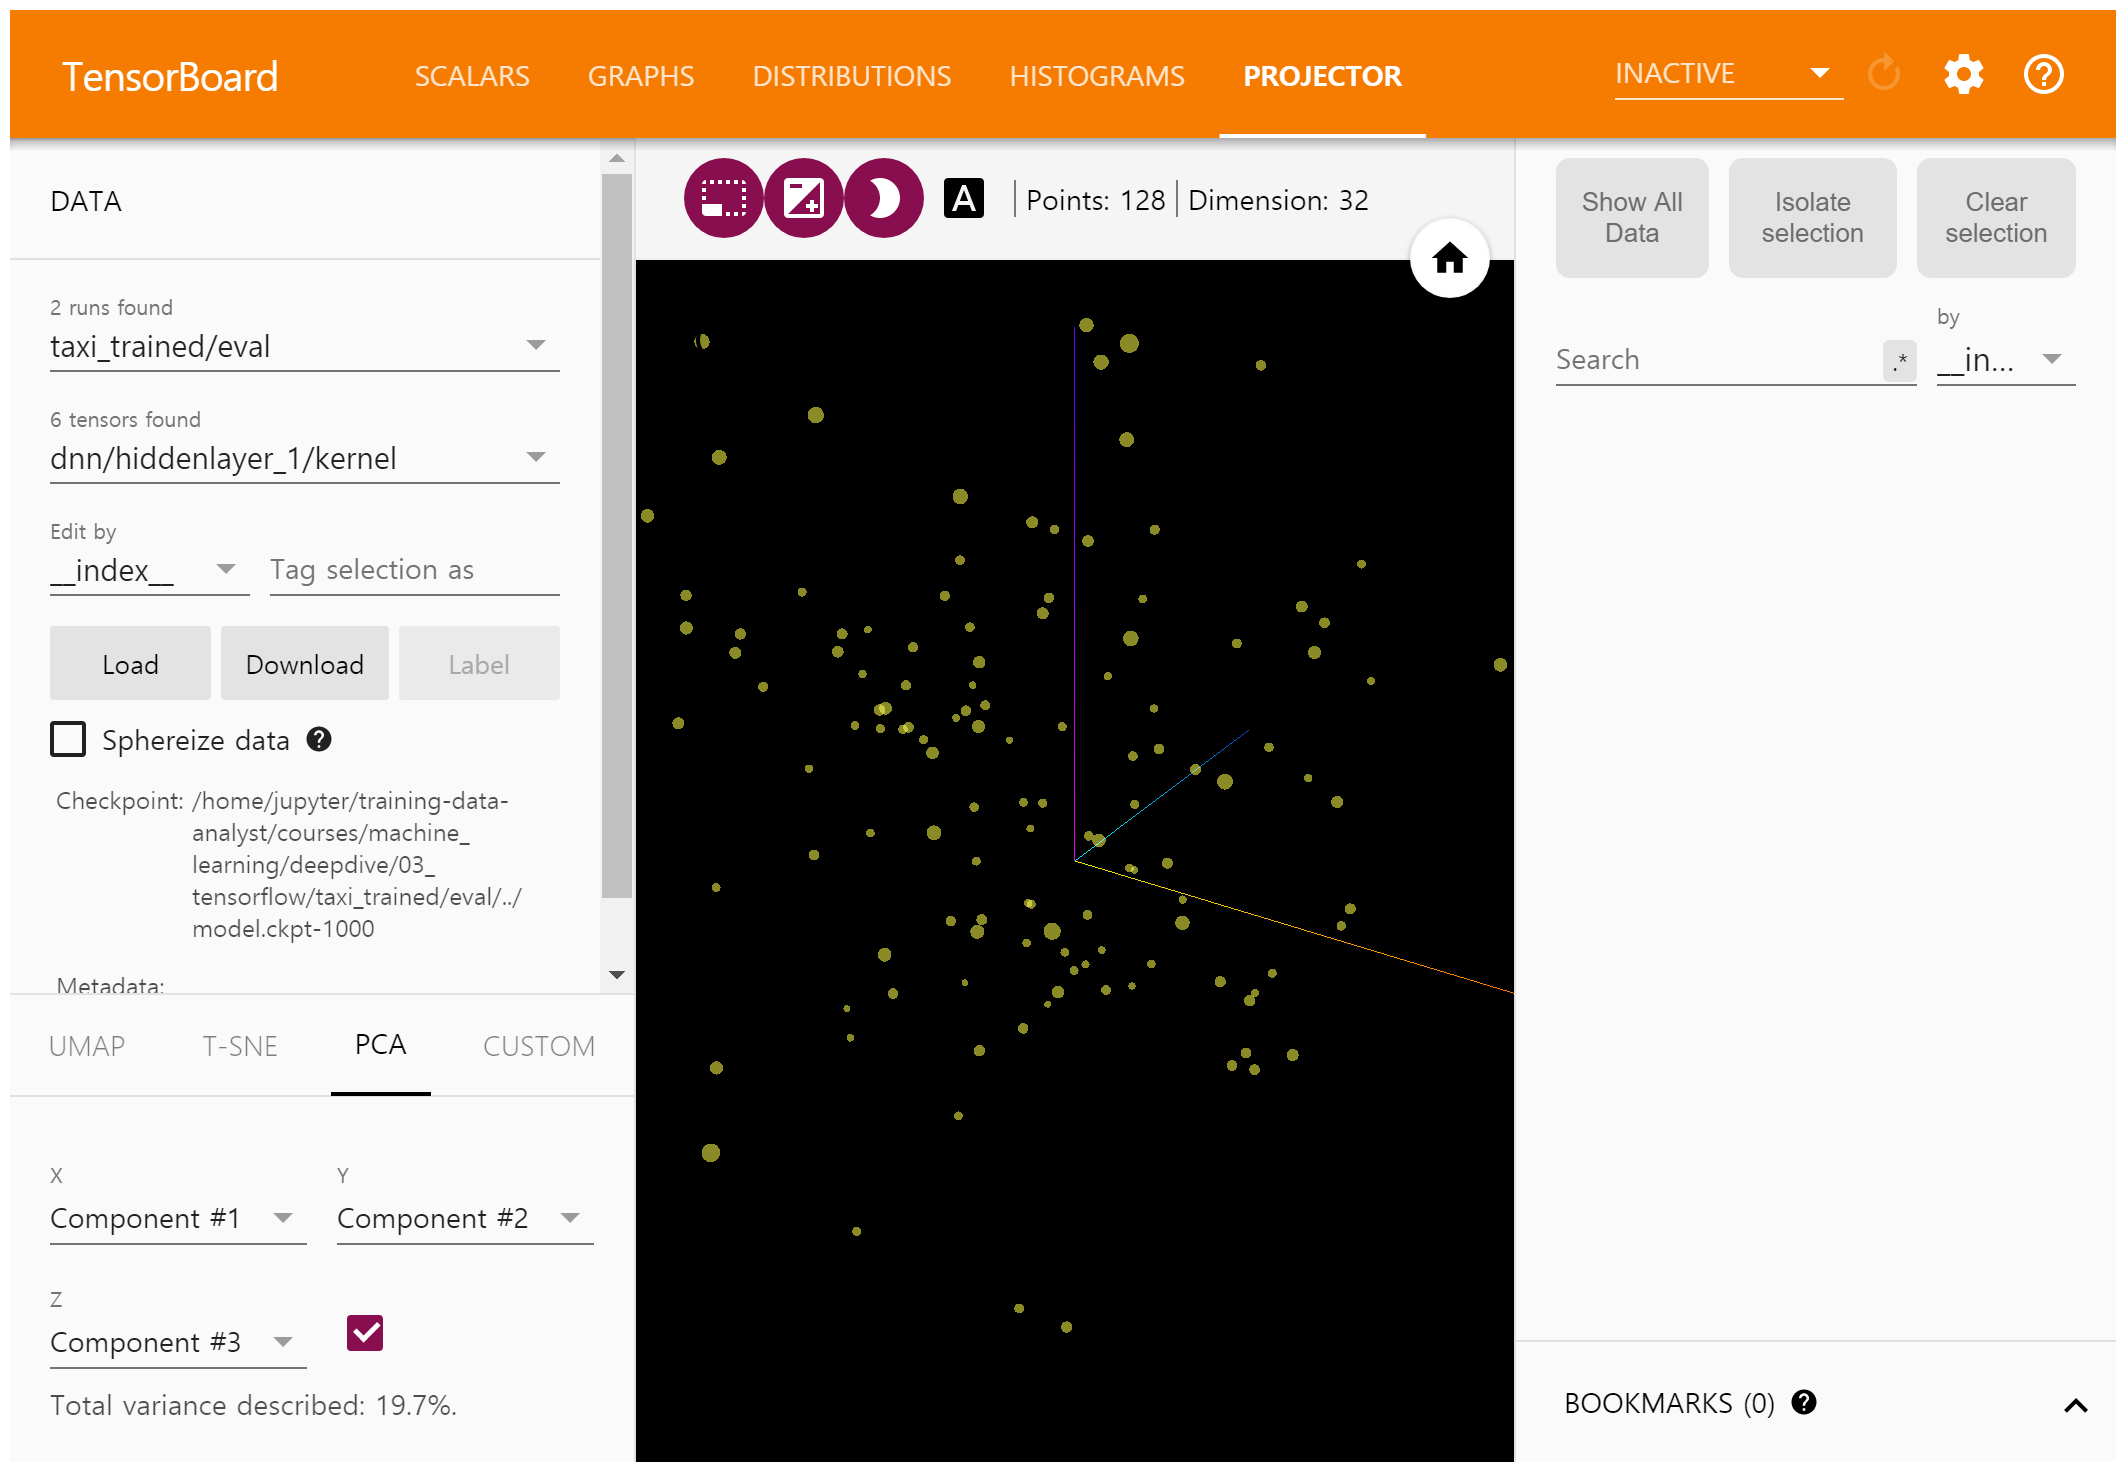Screen dimensions: 2125x1471
Task: Open X axis Component #1 dropdown
Action: coord(177,1219)
